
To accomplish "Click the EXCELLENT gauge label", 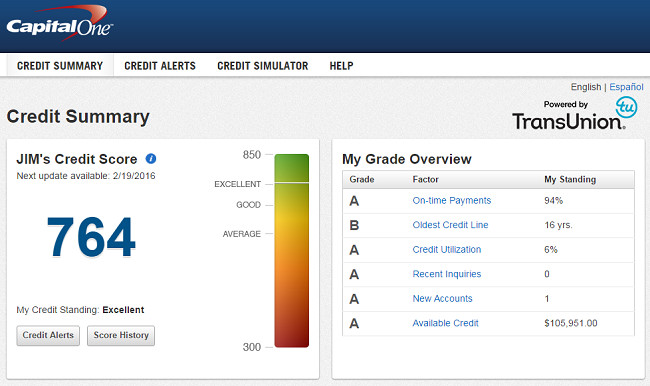I will (x=238, y=184).
